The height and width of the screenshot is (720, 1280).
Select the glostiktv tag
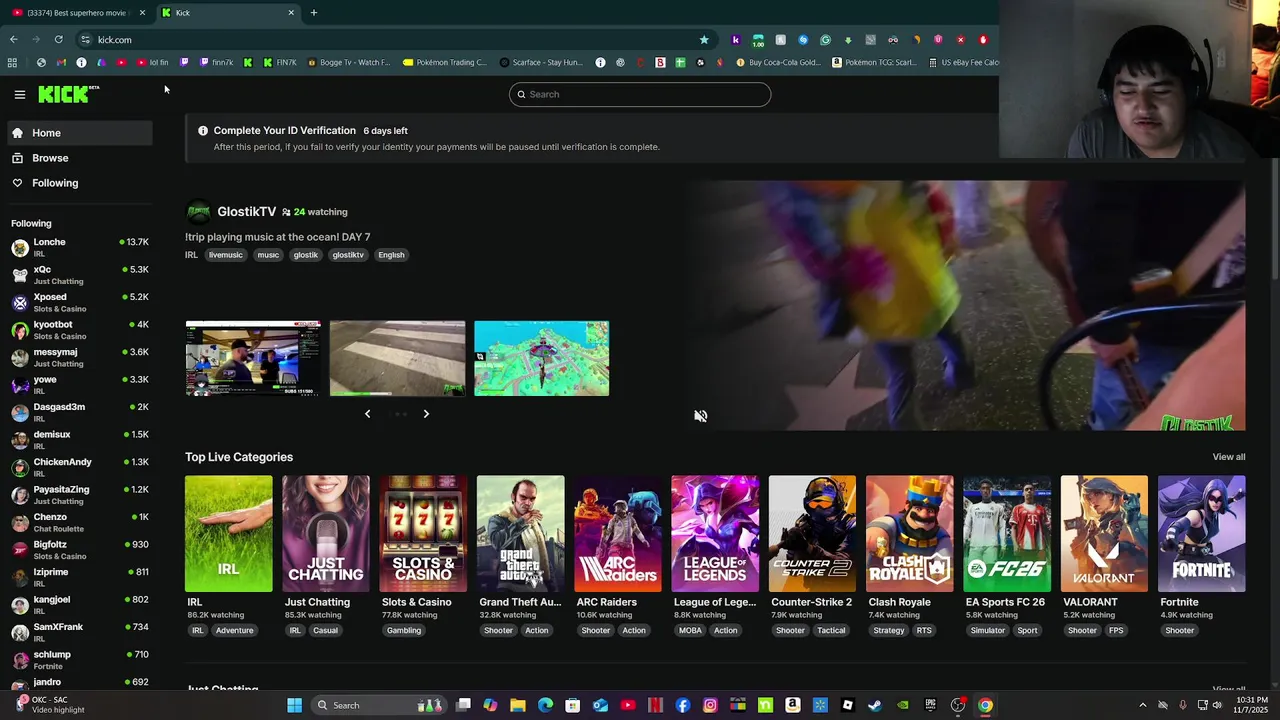pos(348,255)
